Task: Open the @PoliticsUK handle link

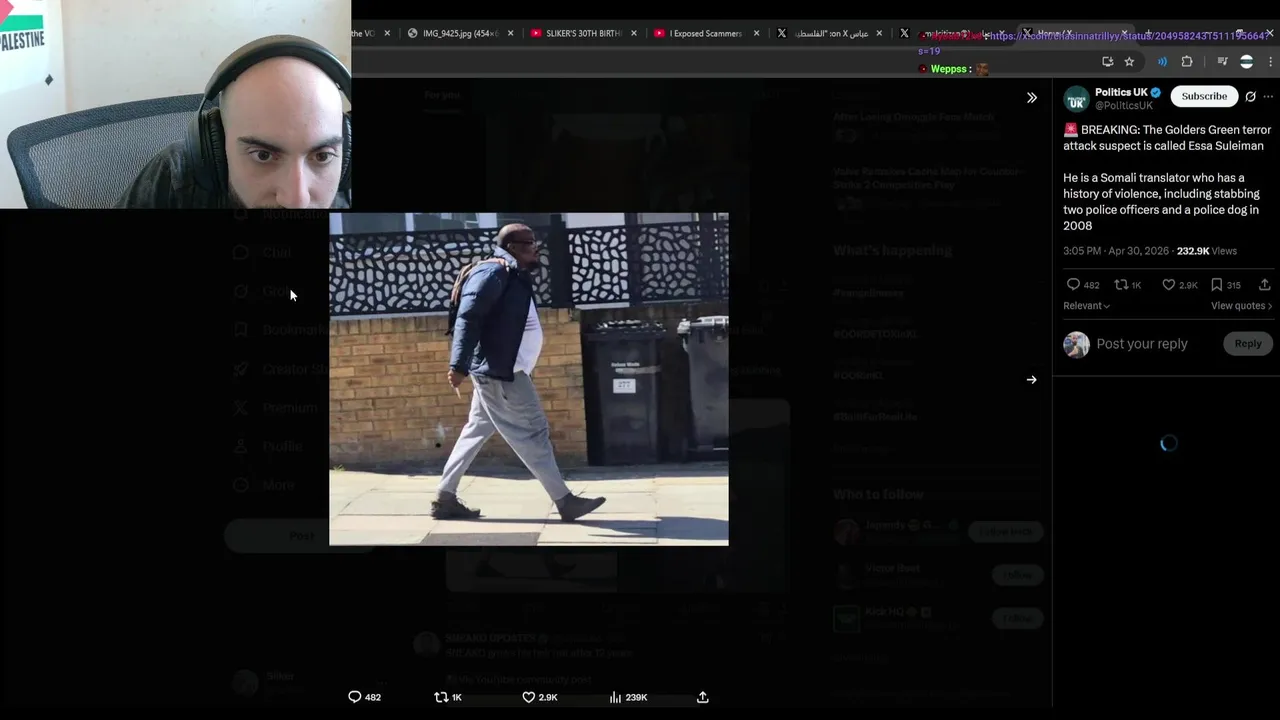Action: point(1124,106)
